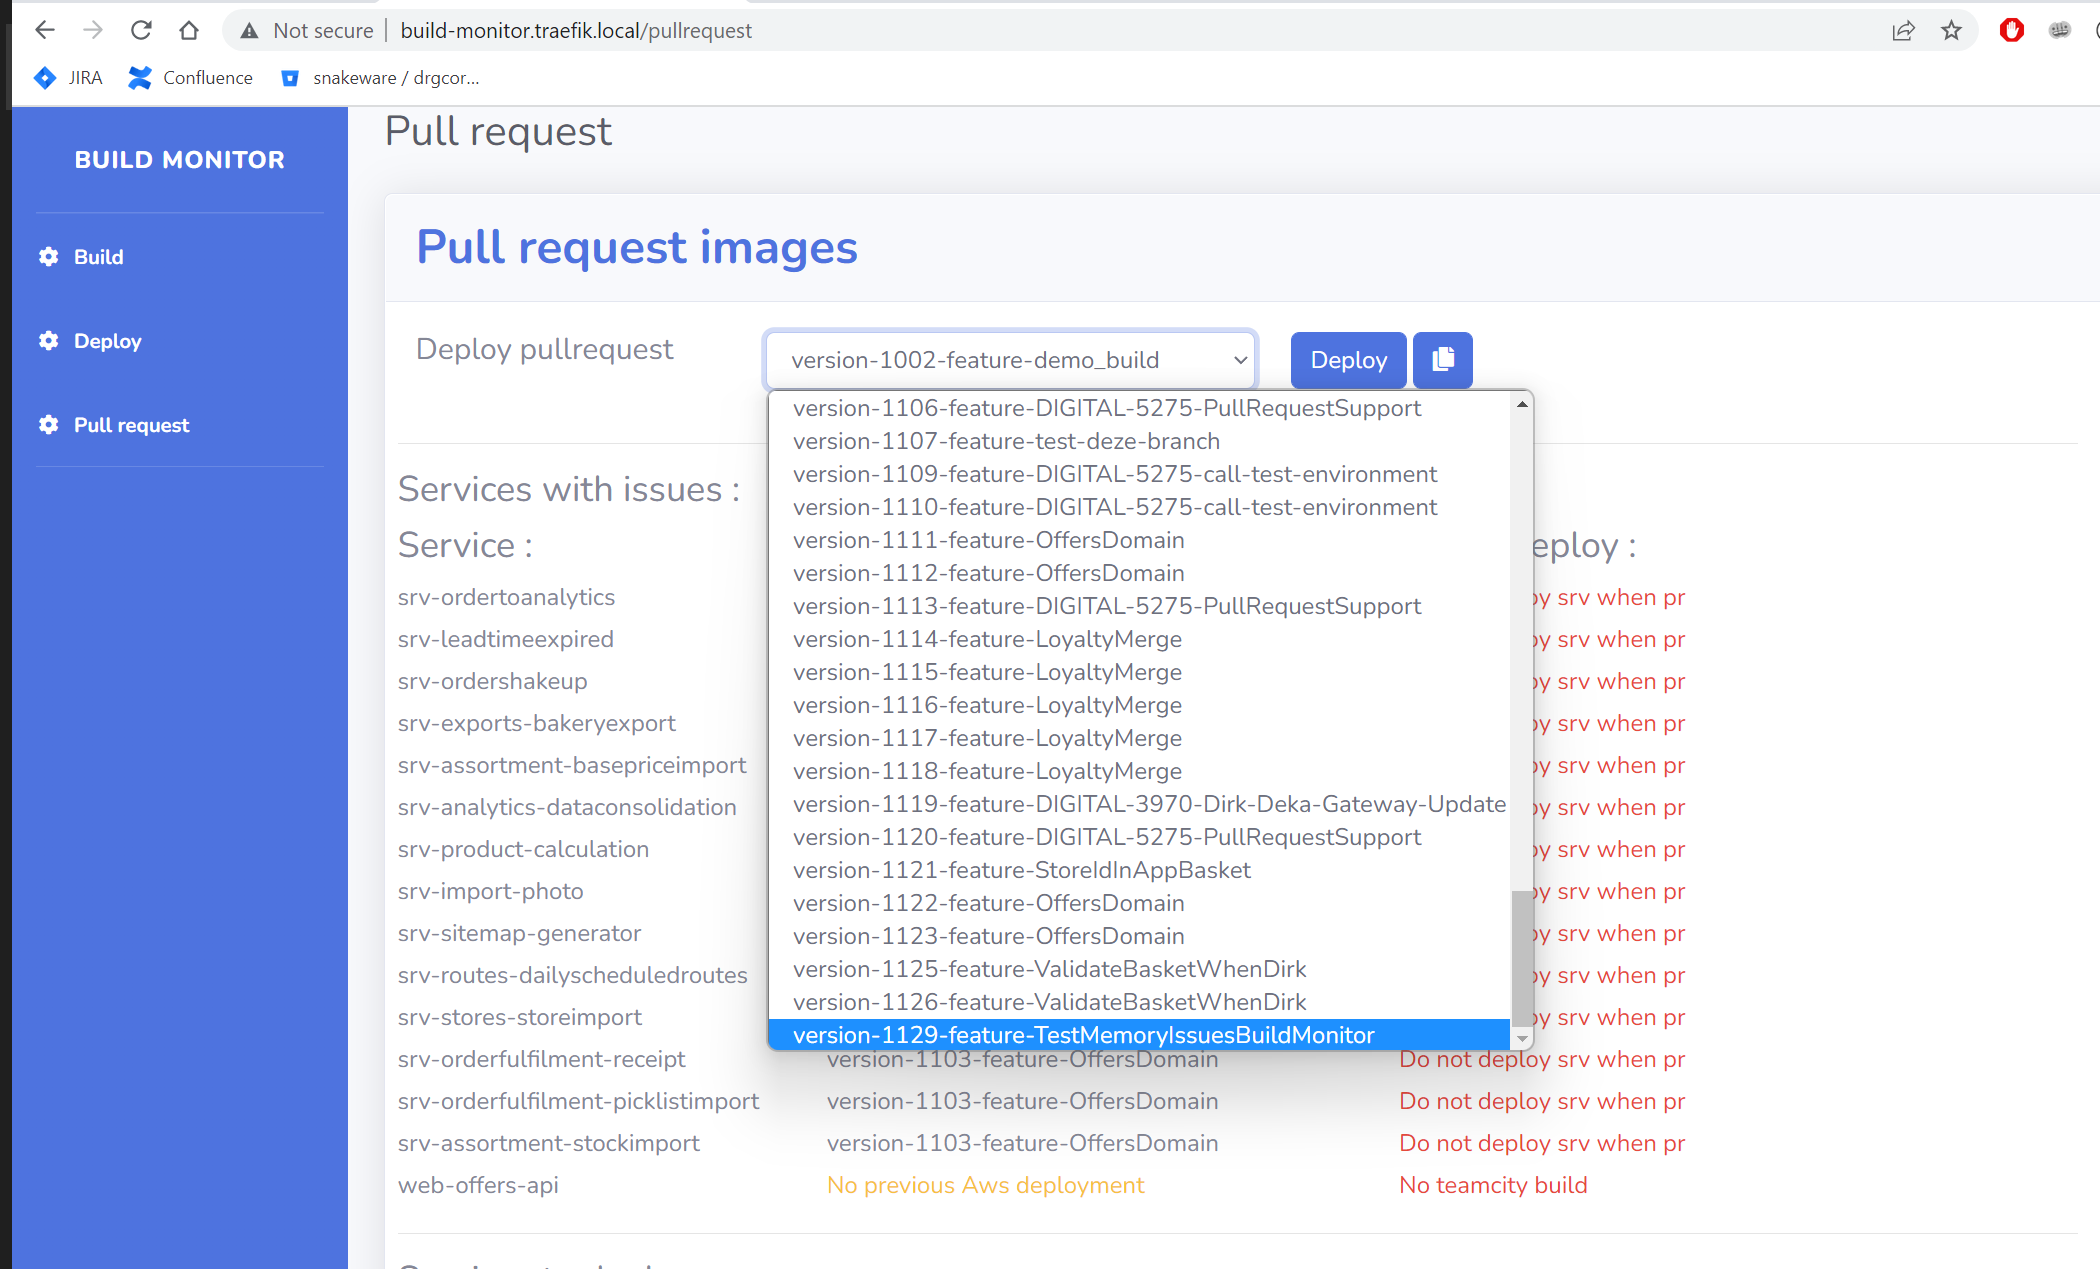Click the Deploy gear icon in sidebar

48,340
